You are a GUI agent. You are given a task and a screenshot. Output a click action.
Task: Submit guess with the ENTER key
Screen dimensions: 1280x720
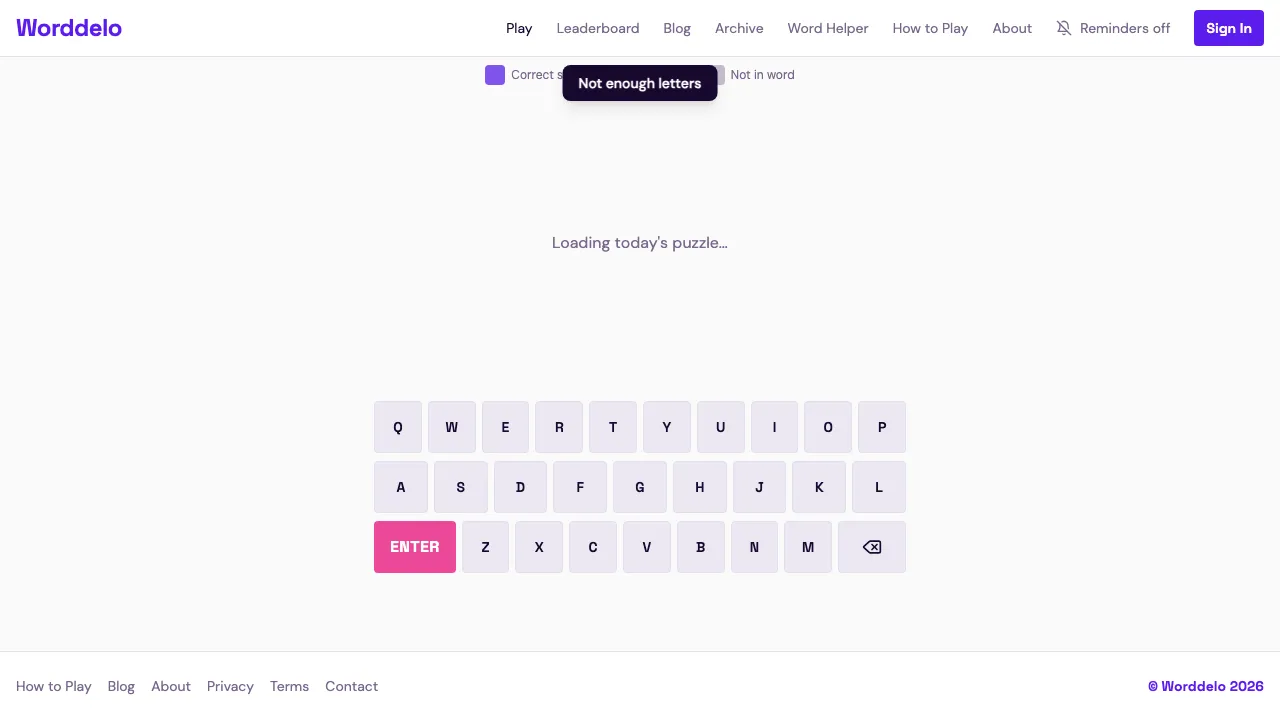pyautogui.click(x=415, y=547)
